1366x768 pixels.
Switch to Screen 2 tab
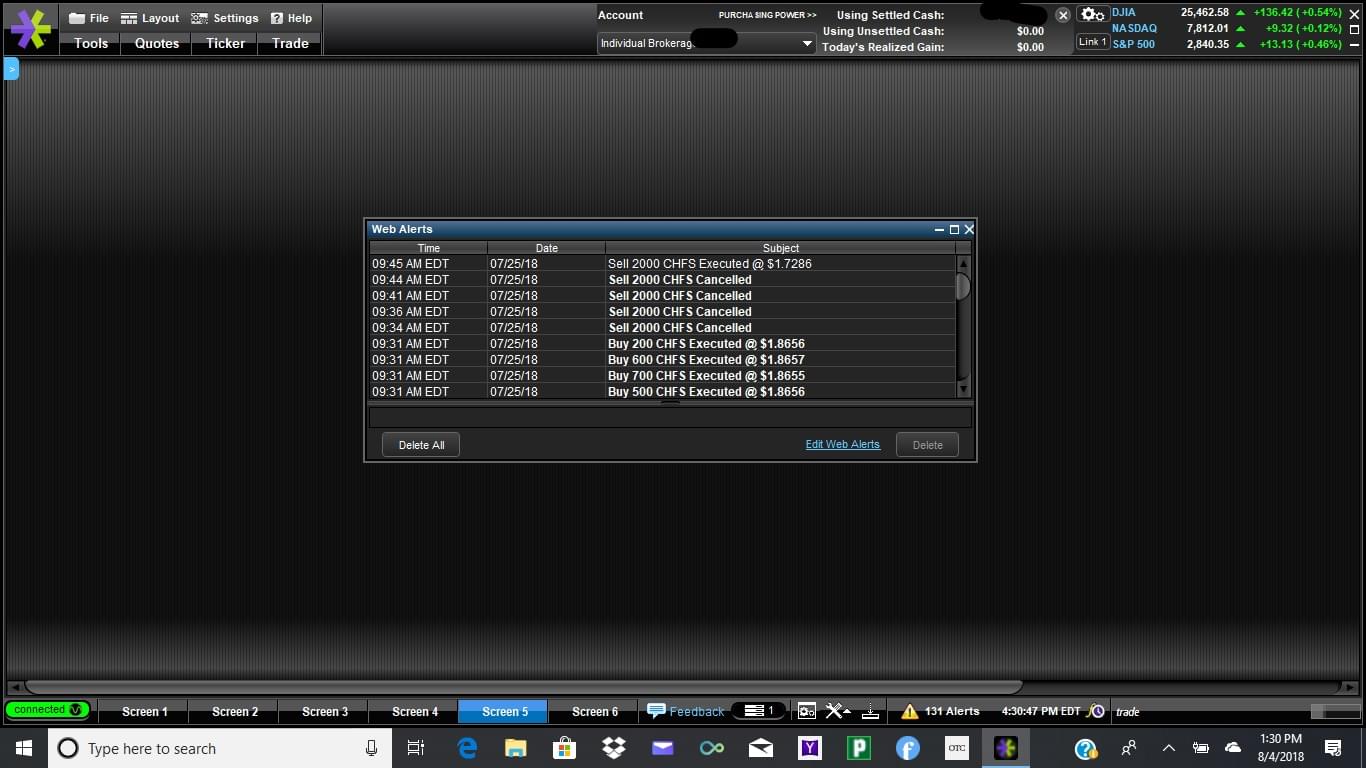pyautogui.click(x=235, y=712)
